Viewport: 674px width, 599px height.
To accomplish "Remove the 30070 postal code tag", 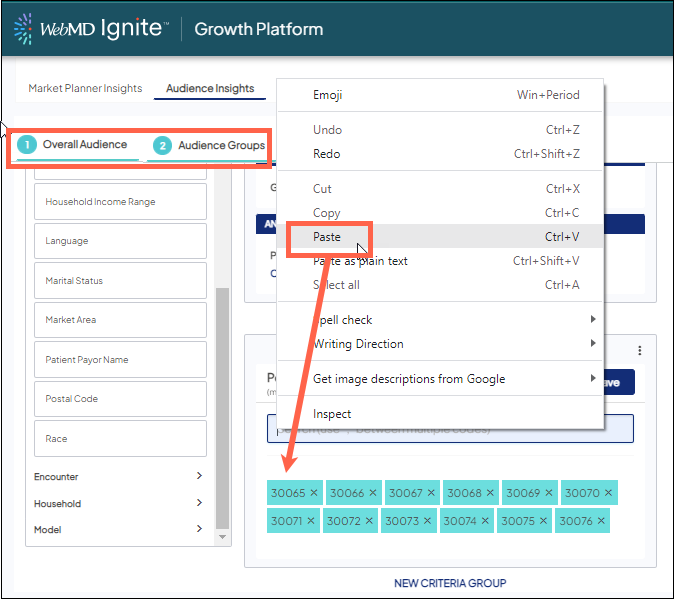I will tap(608, 493).
